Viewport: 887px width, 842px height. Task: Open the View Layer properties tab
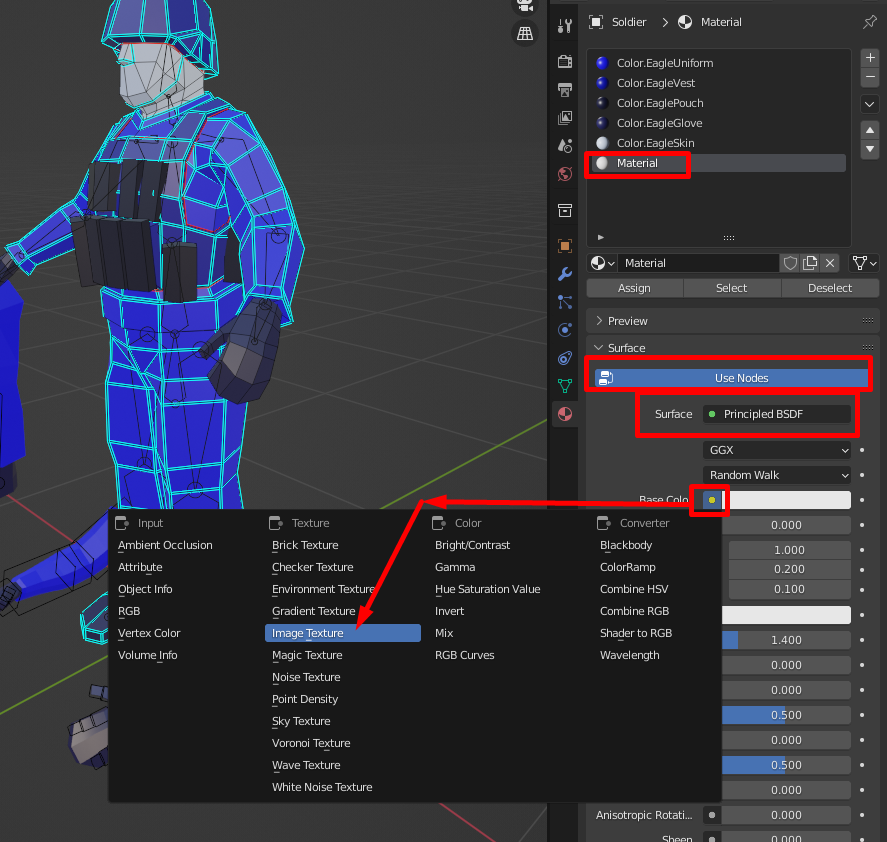tap(565, 118)
